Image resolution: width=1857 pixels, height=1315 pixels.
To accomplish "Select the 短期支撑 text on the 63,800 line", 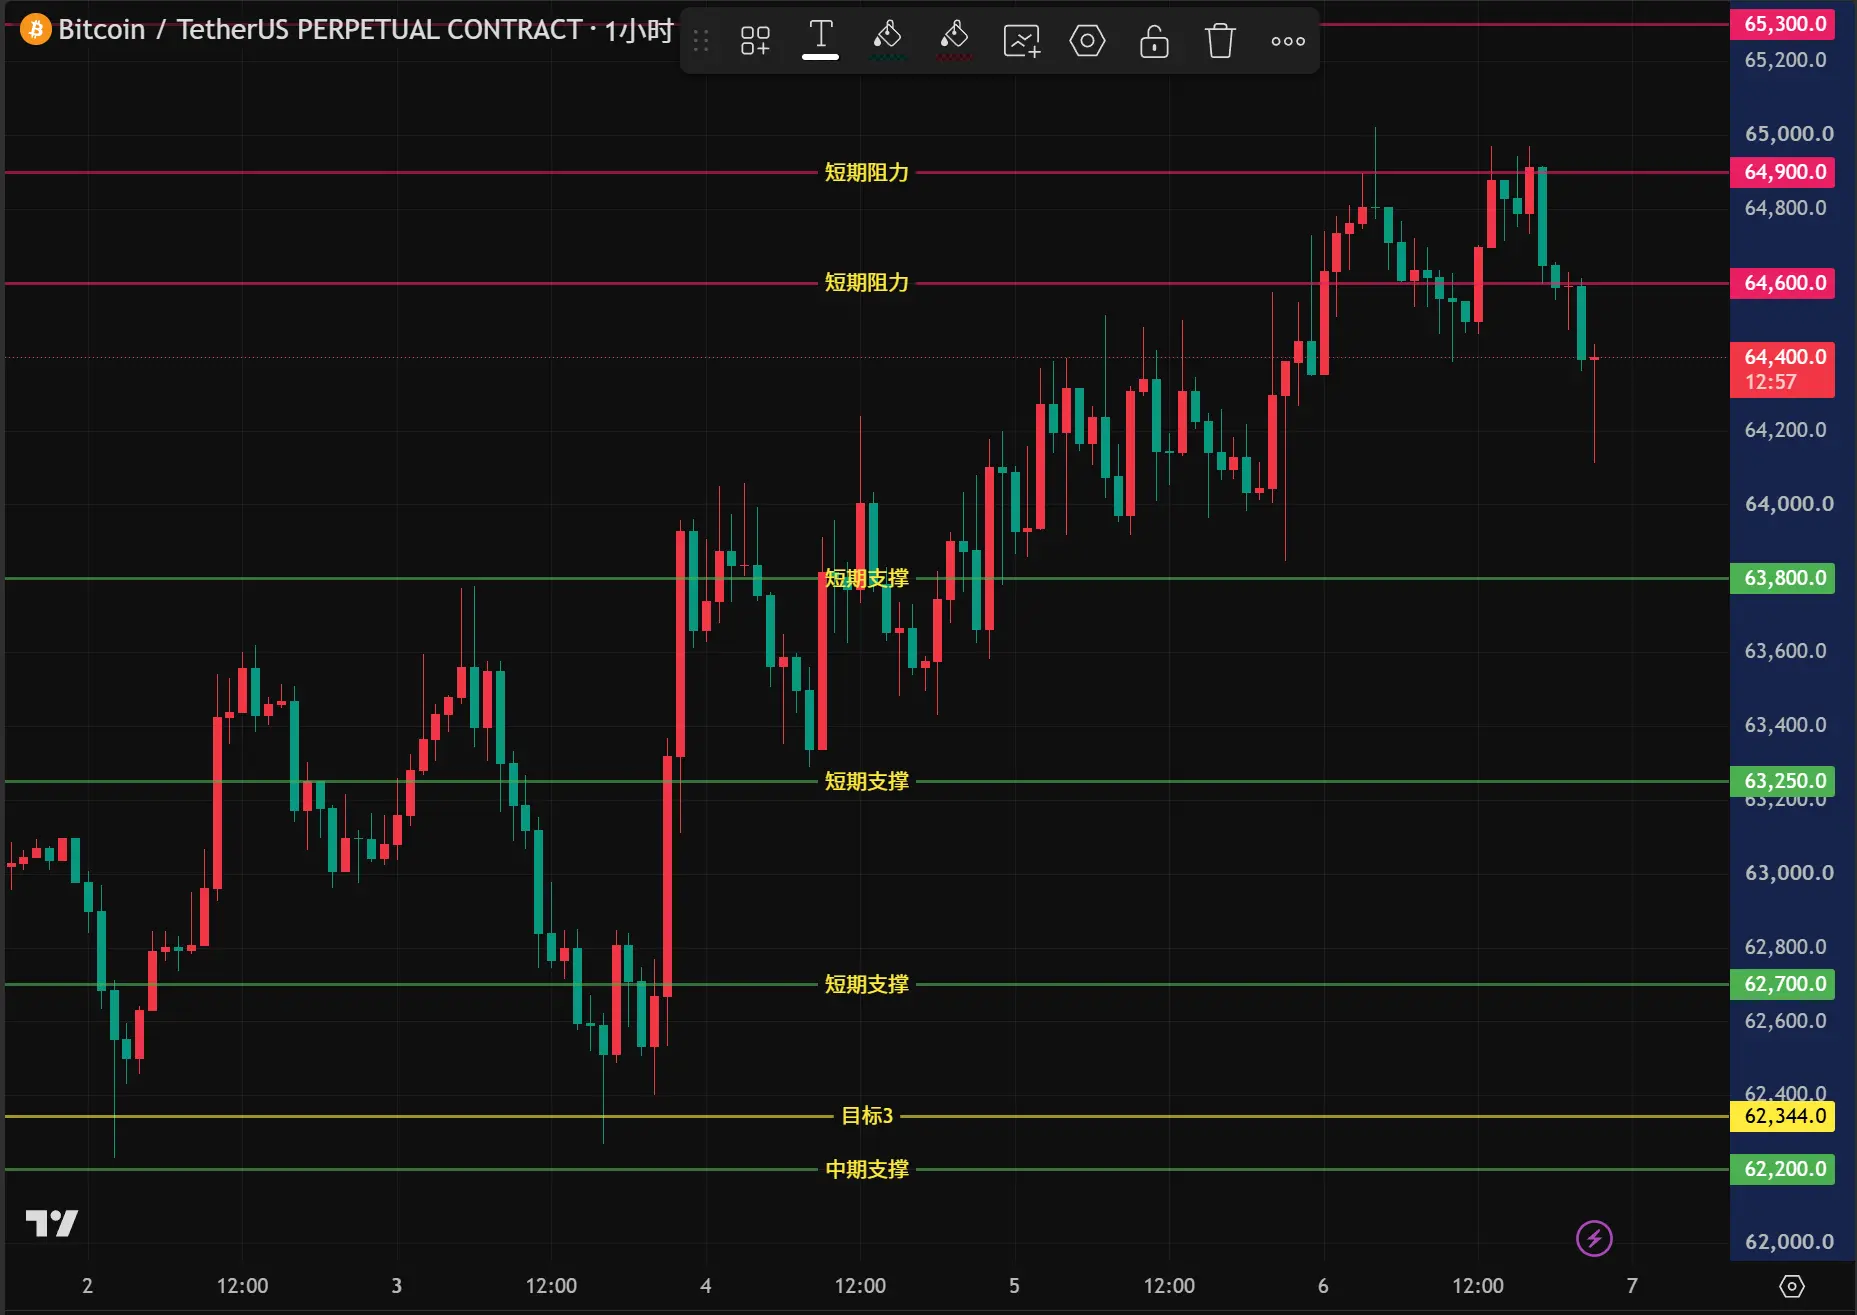I will tap(867, 578).
